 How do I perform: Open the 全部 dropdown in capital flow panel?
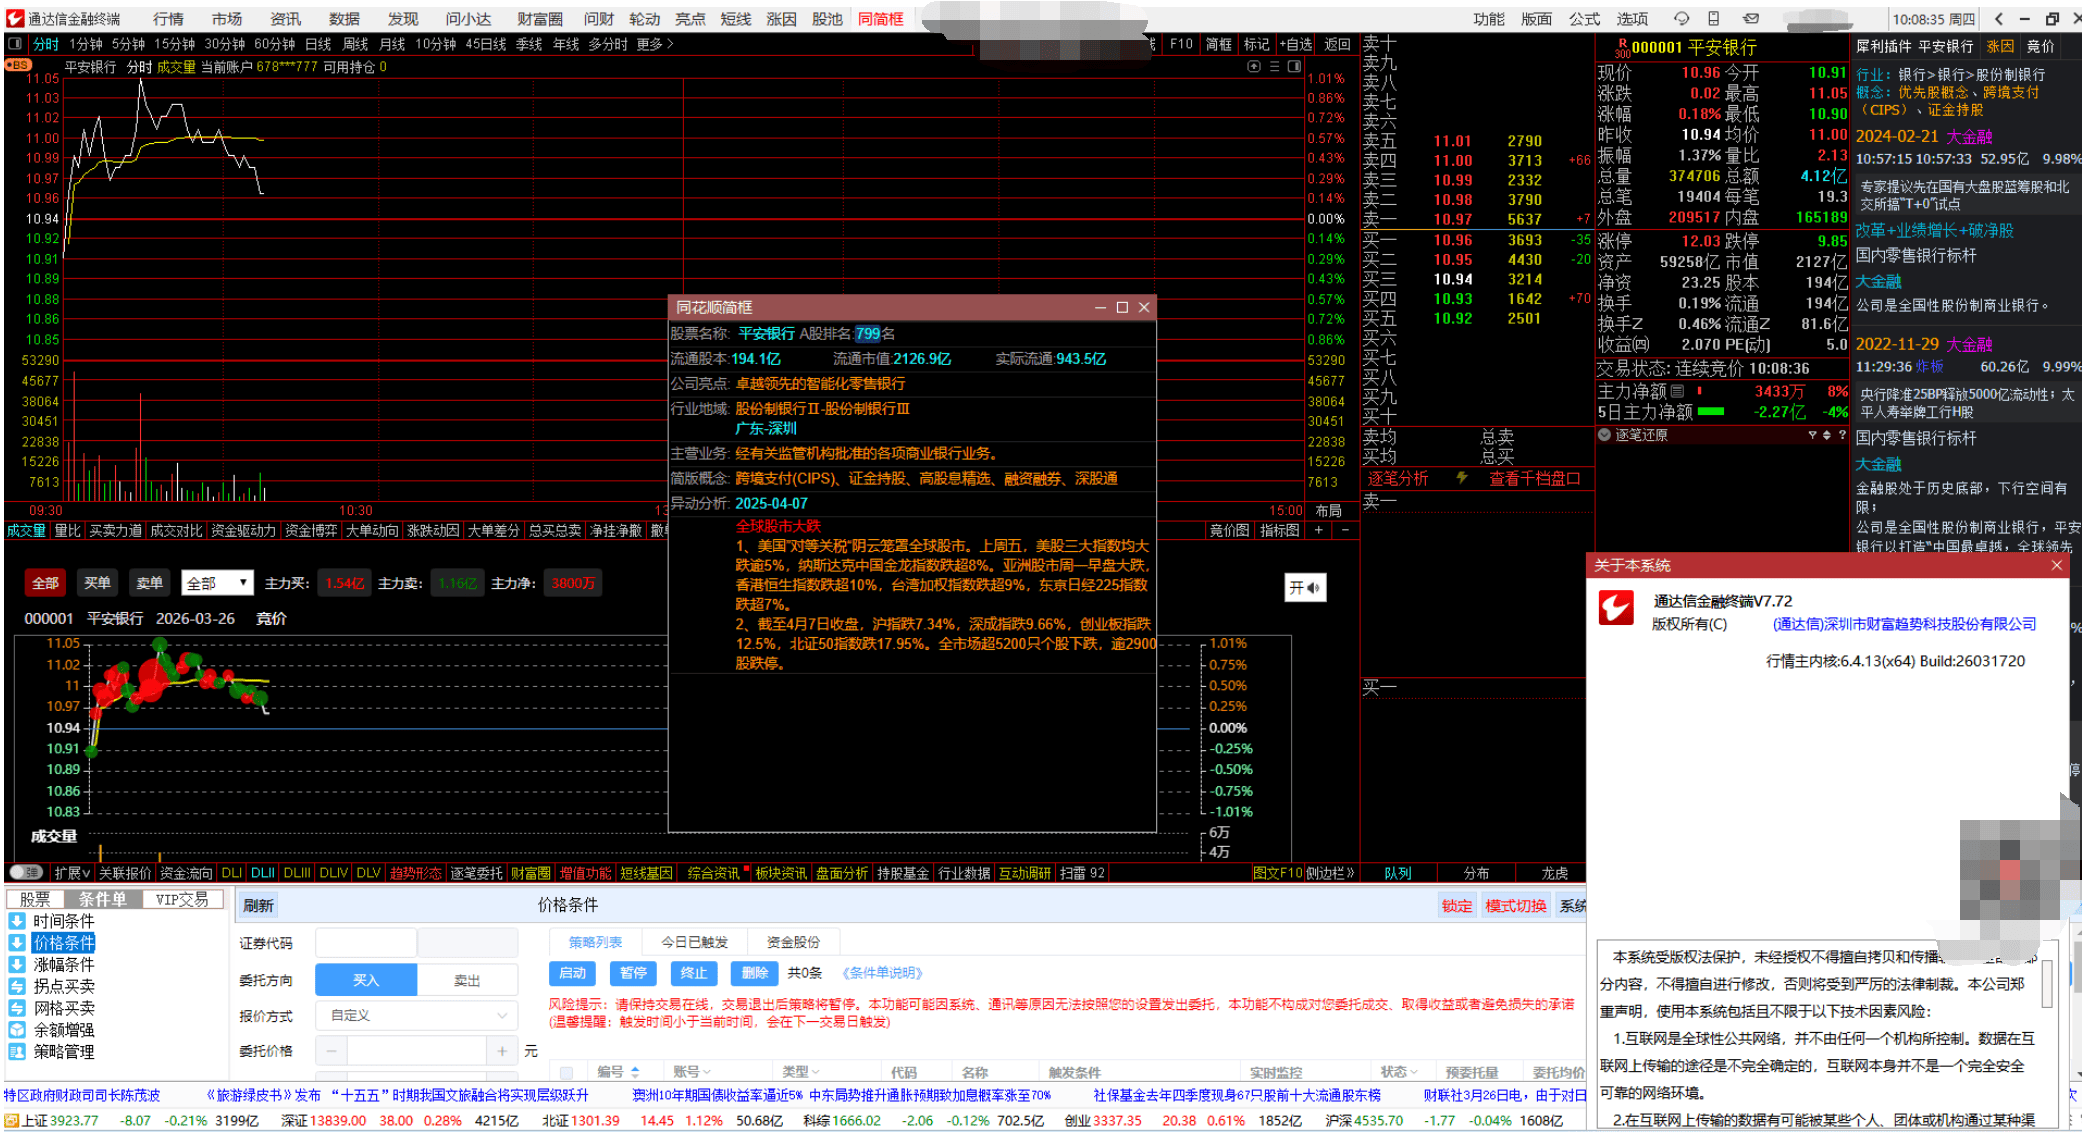pos(218,583)
